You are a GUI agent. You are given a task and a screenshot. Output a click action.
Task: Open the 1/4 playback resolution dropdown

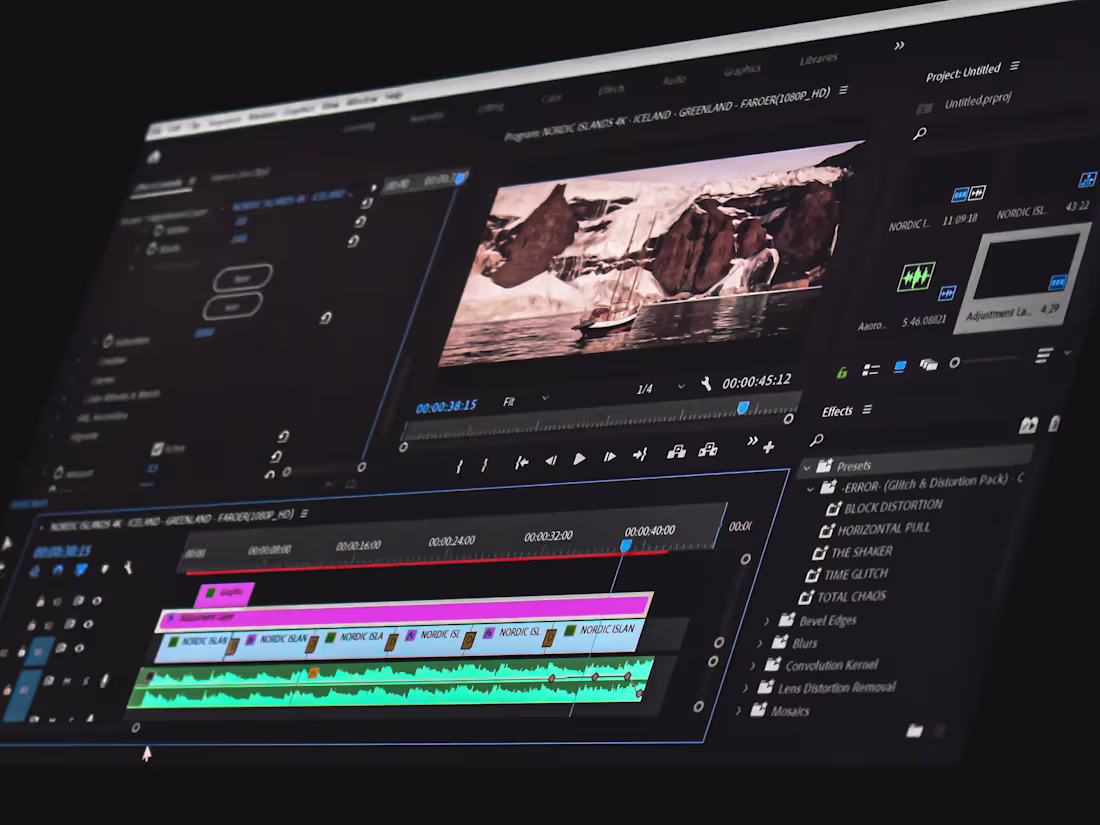point(647,387)
